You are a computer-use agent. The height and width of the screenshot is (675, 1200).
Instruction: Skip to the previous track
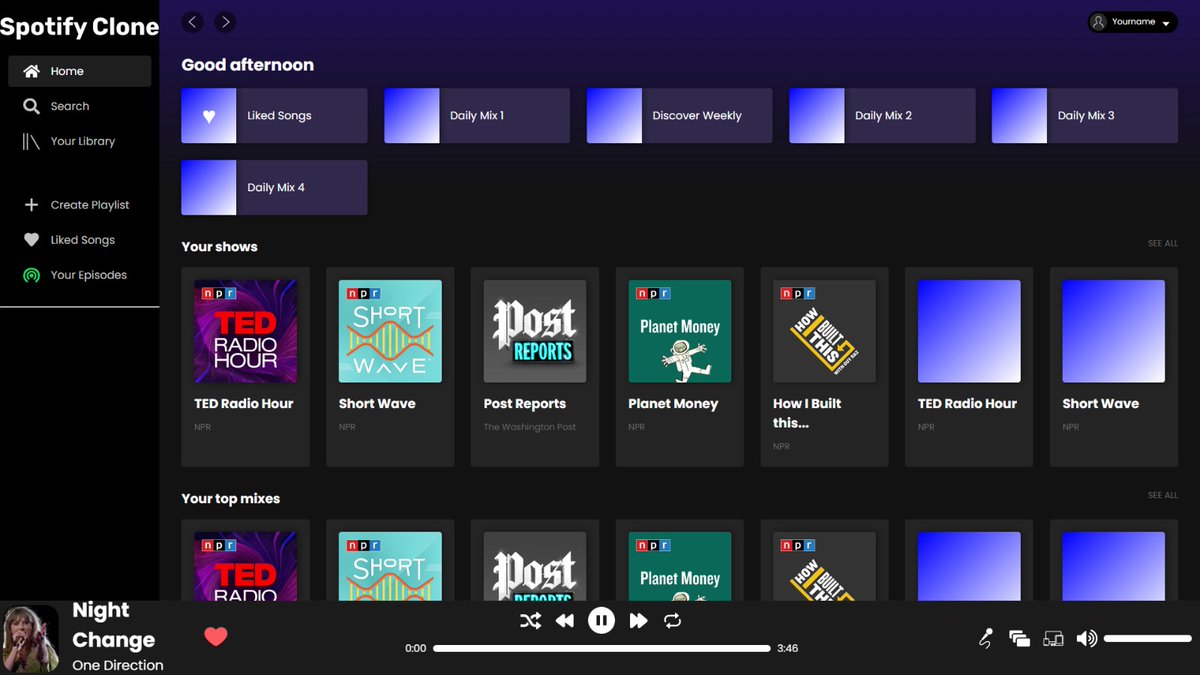(x=565, y=621)
